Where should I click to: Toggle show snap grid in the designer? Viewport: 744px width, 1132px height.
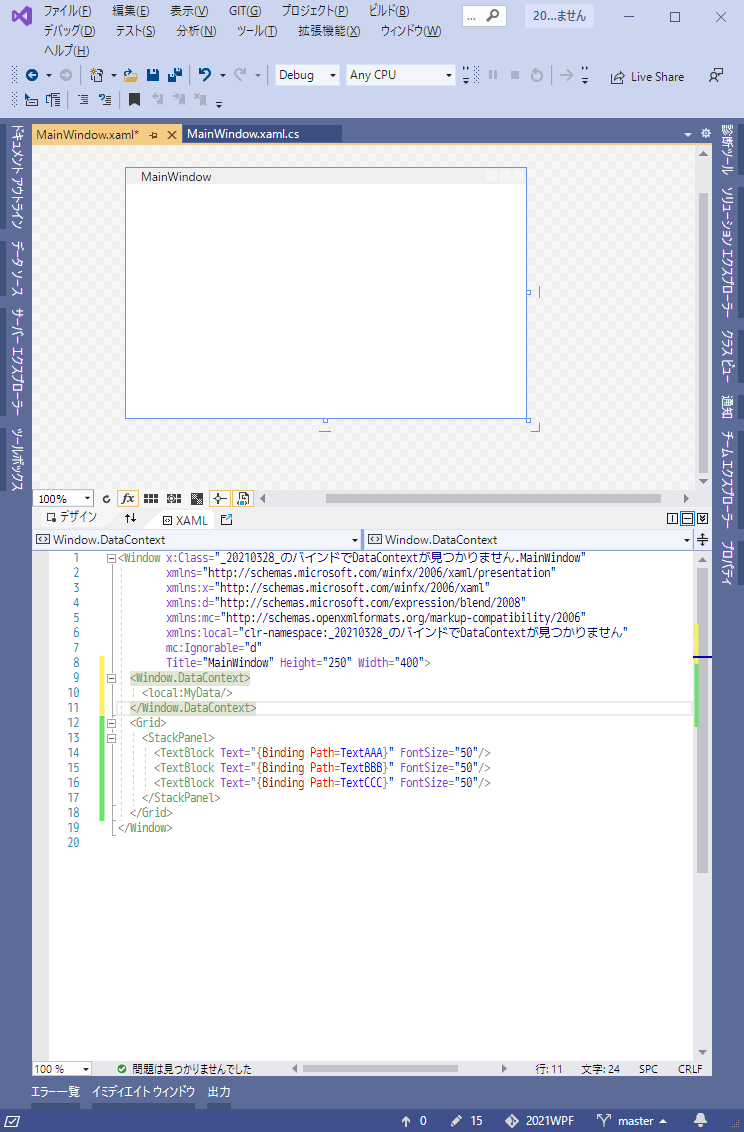tap(151, 498)
